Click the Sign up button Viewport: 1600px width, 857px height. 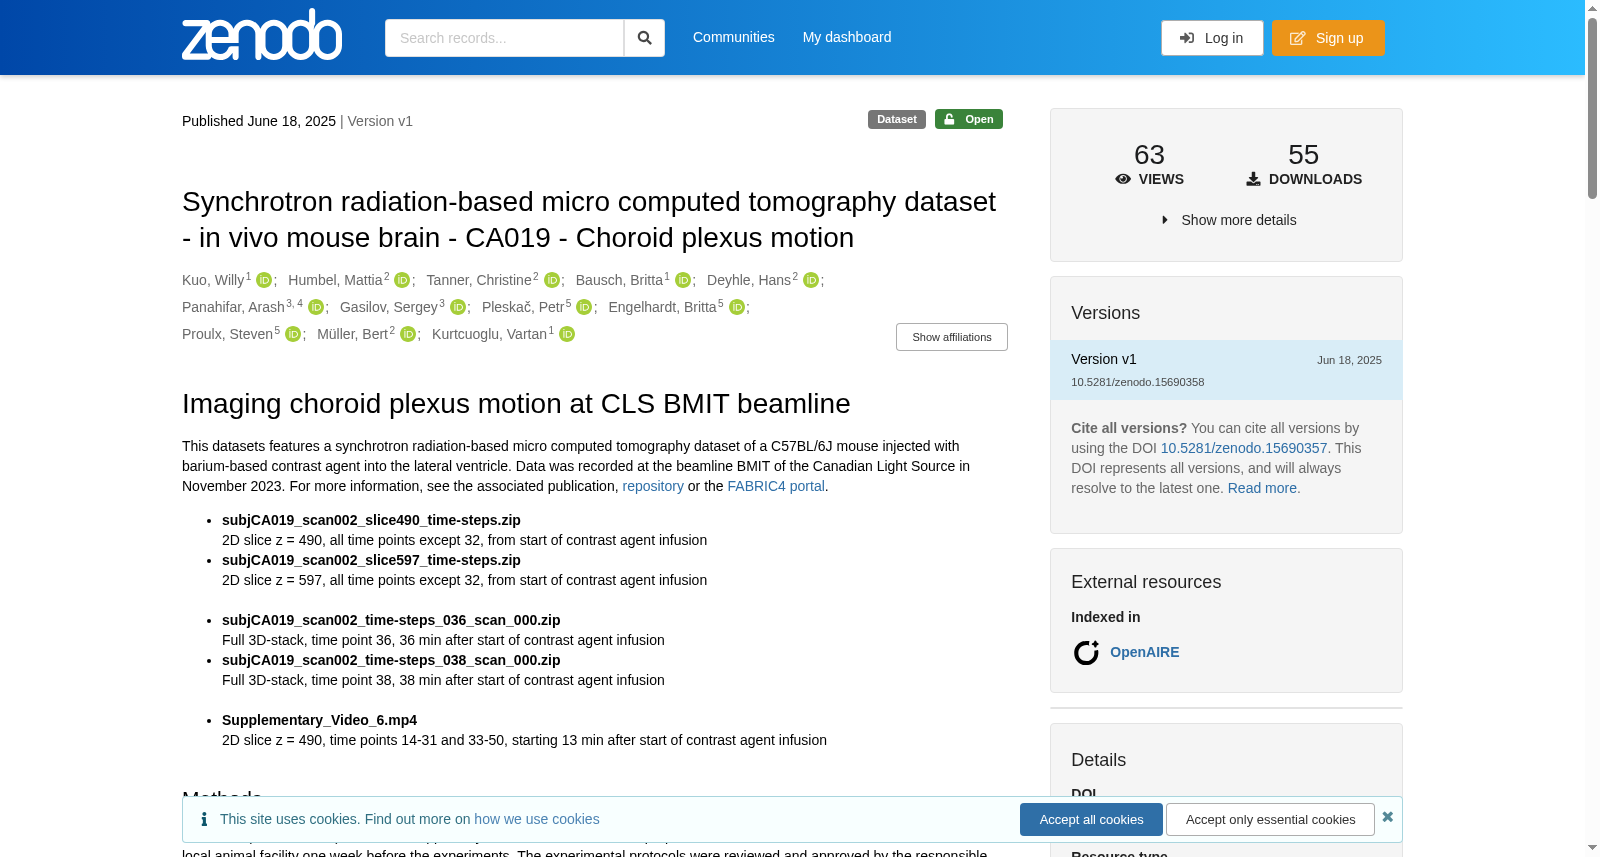coord(1328,38)
